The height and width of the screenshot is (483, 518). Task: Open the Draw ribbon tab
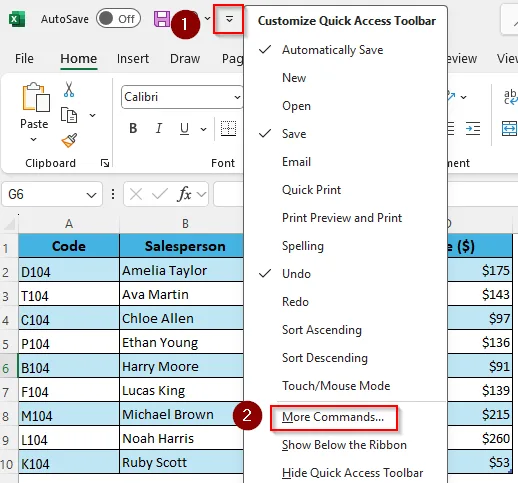pos(185,59)
